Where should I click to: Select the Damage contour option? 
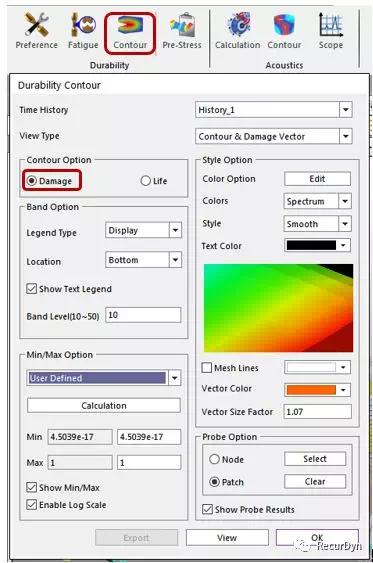tap(32, 181)
